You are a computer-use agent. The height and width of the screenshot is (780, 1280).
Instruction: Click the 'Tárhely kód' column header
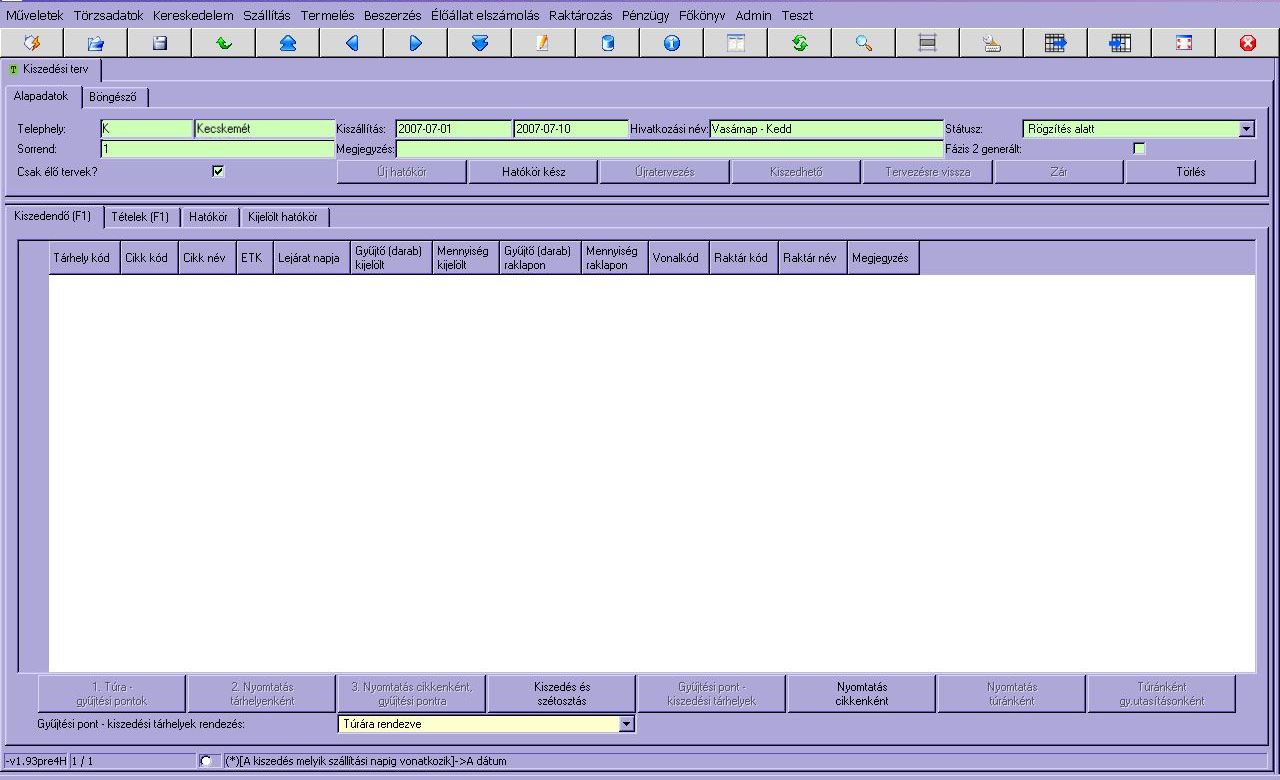[84, 258]
